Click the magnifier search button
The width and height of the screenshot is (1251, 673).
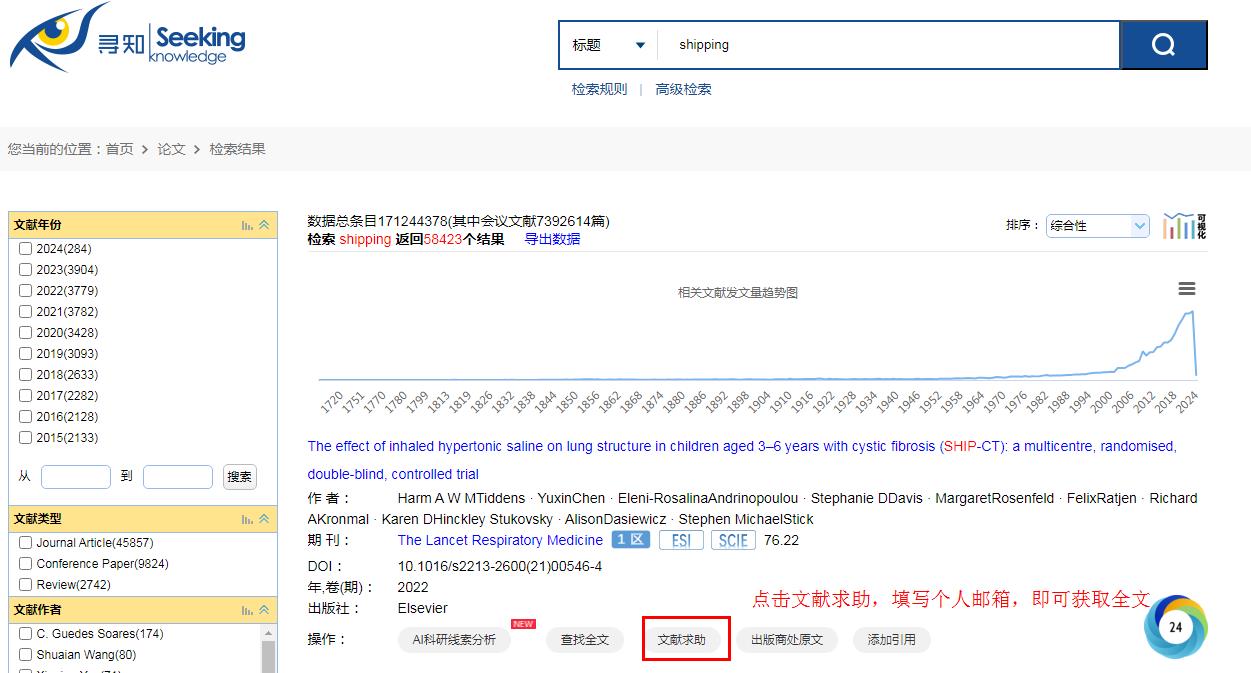[1163, 45]
